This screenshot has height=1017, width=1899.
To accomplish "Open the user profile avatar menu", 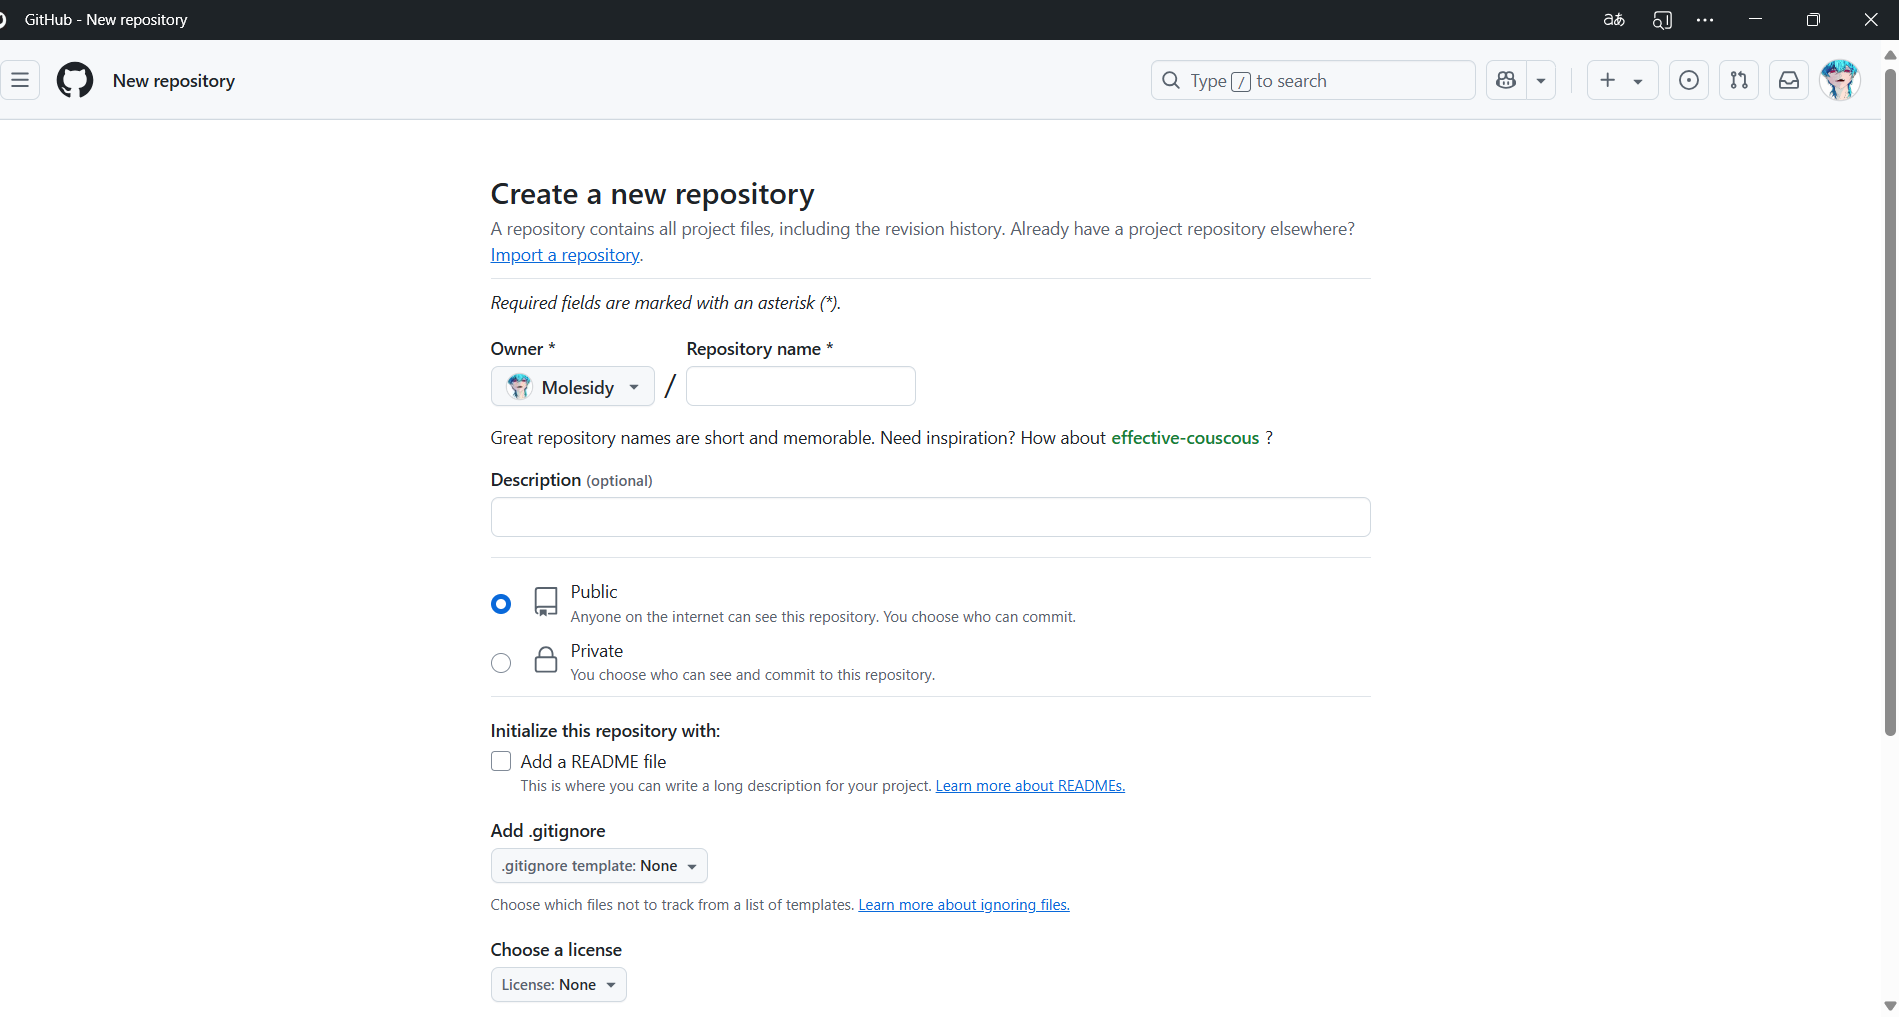I will pyautogui.click(x=1839, y=80).
